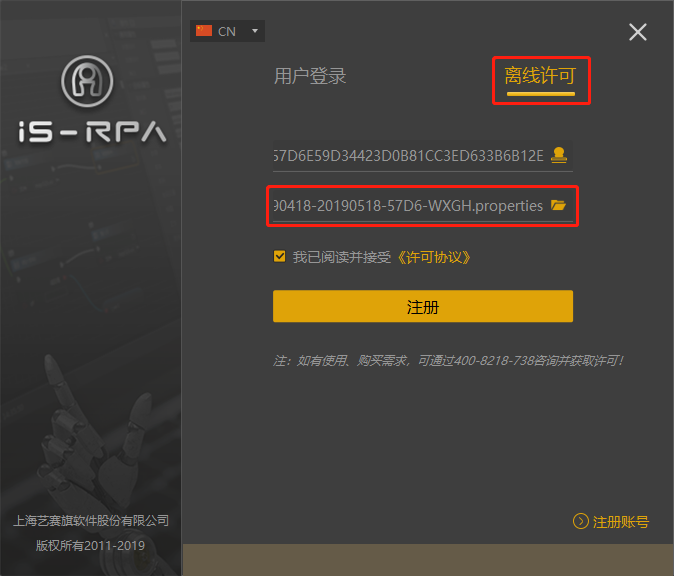Open the license file browser via folder icon
Viewport: 674px width, 576px height.
(559, 205)
